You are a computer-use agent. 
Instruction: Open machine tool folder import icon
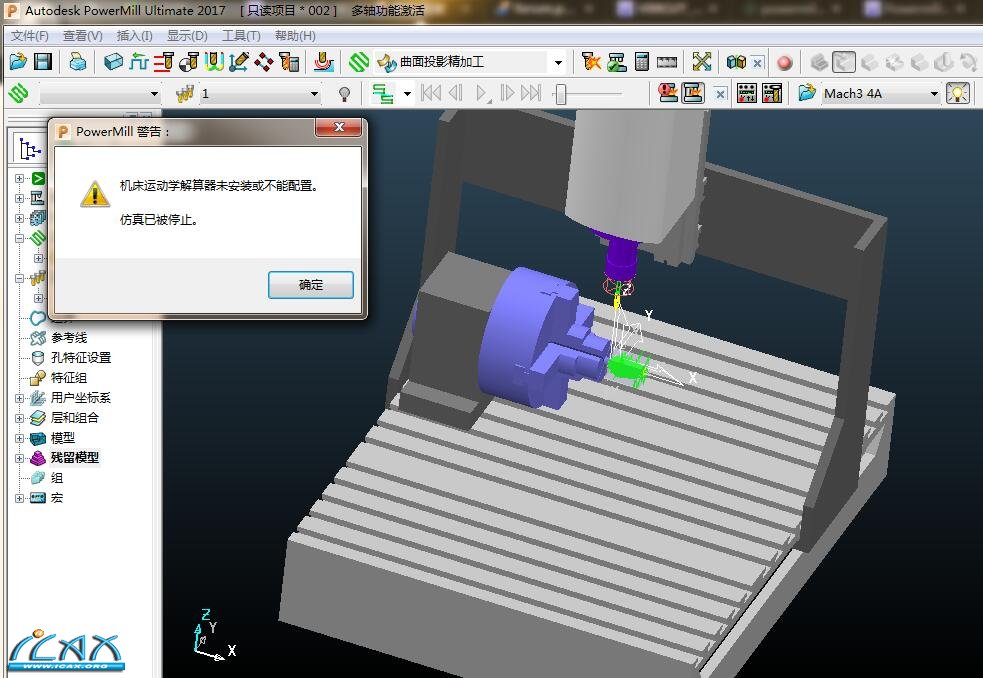pyautogui.click(x=807, y=93)
